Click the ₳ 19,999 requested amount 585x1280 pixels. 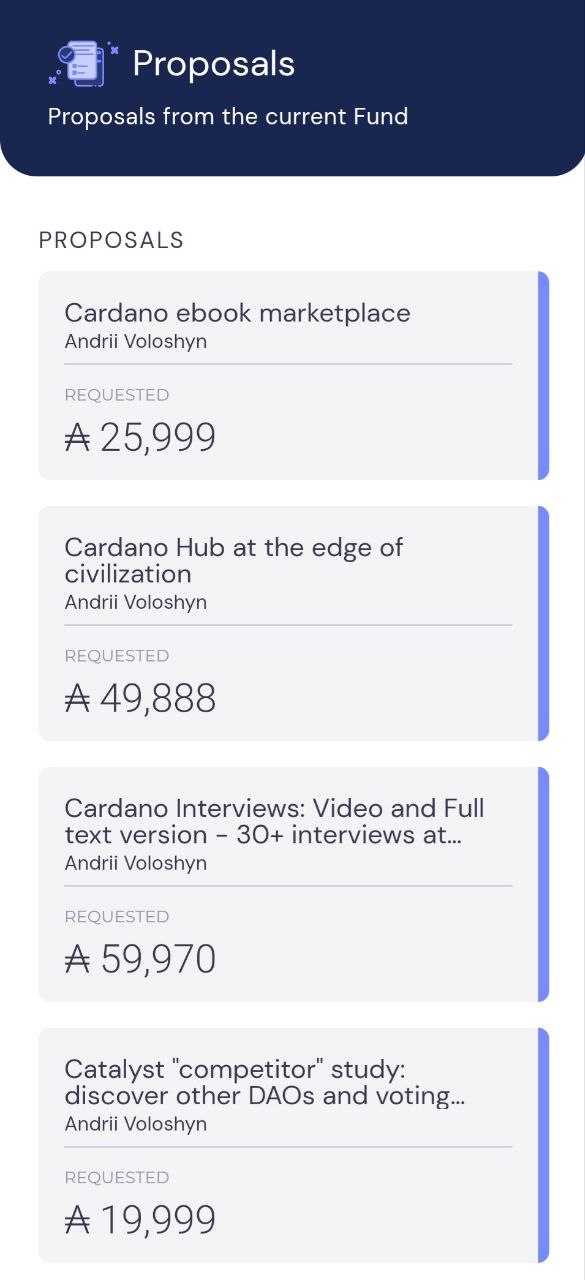click(x=140, y=1221)
